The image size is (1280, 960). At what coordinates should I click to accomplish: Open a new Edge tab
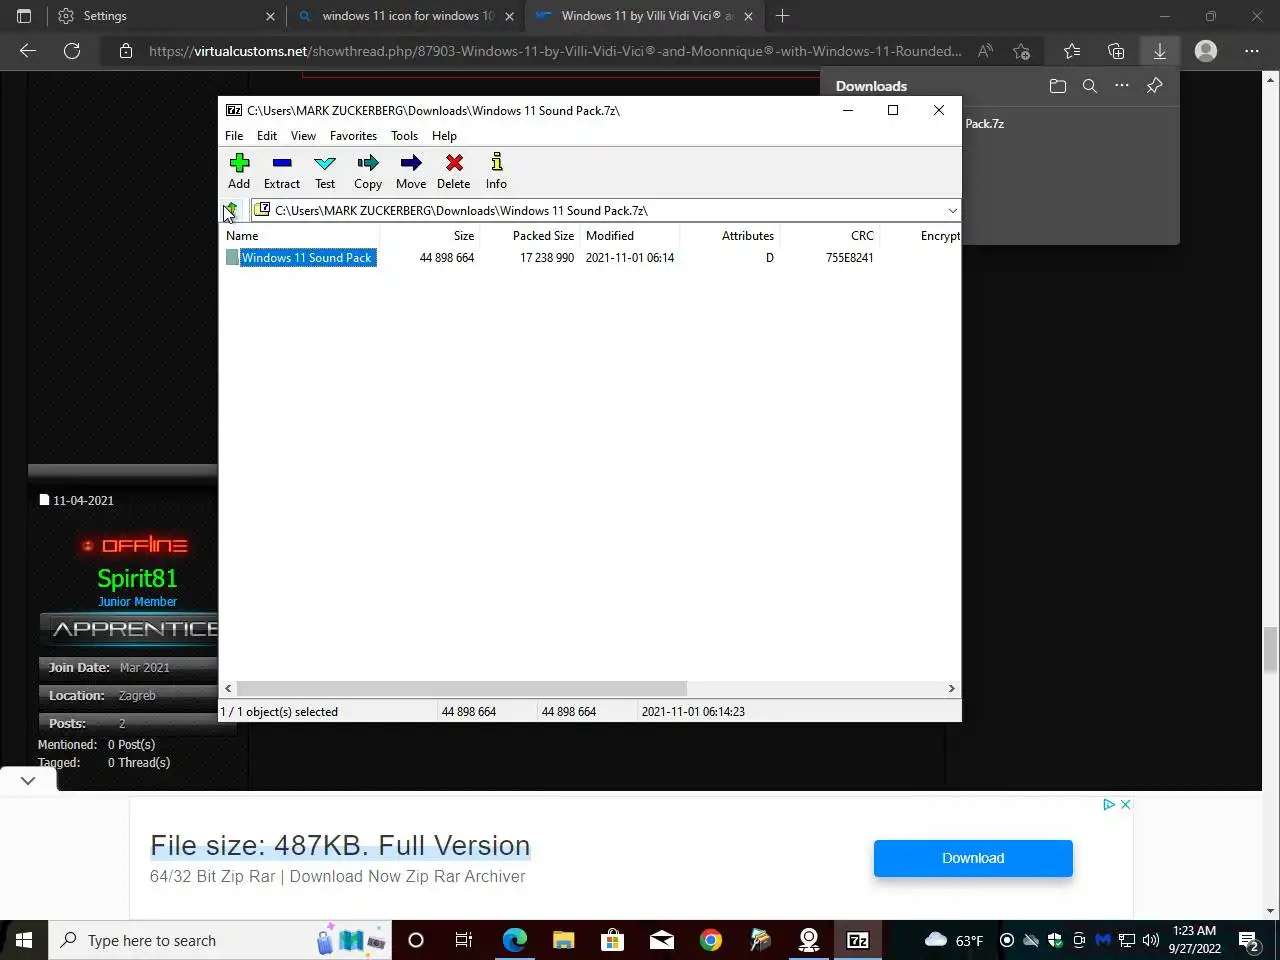pyautogui.click(x=782, y=16)
